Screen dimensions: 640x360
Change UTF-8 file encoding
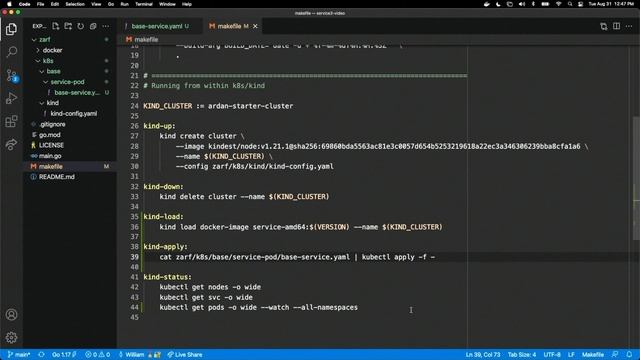point(552,355)
